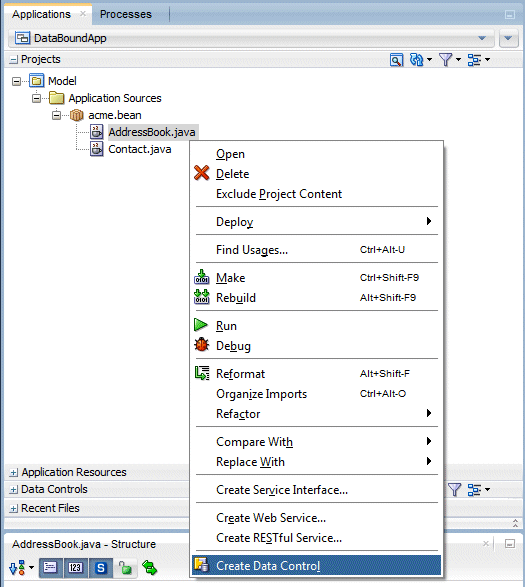Toggle the Show Public Members Only lock icon
This screenshot has width=525, height=587.
pyautogui.click(x=125, y=568)
